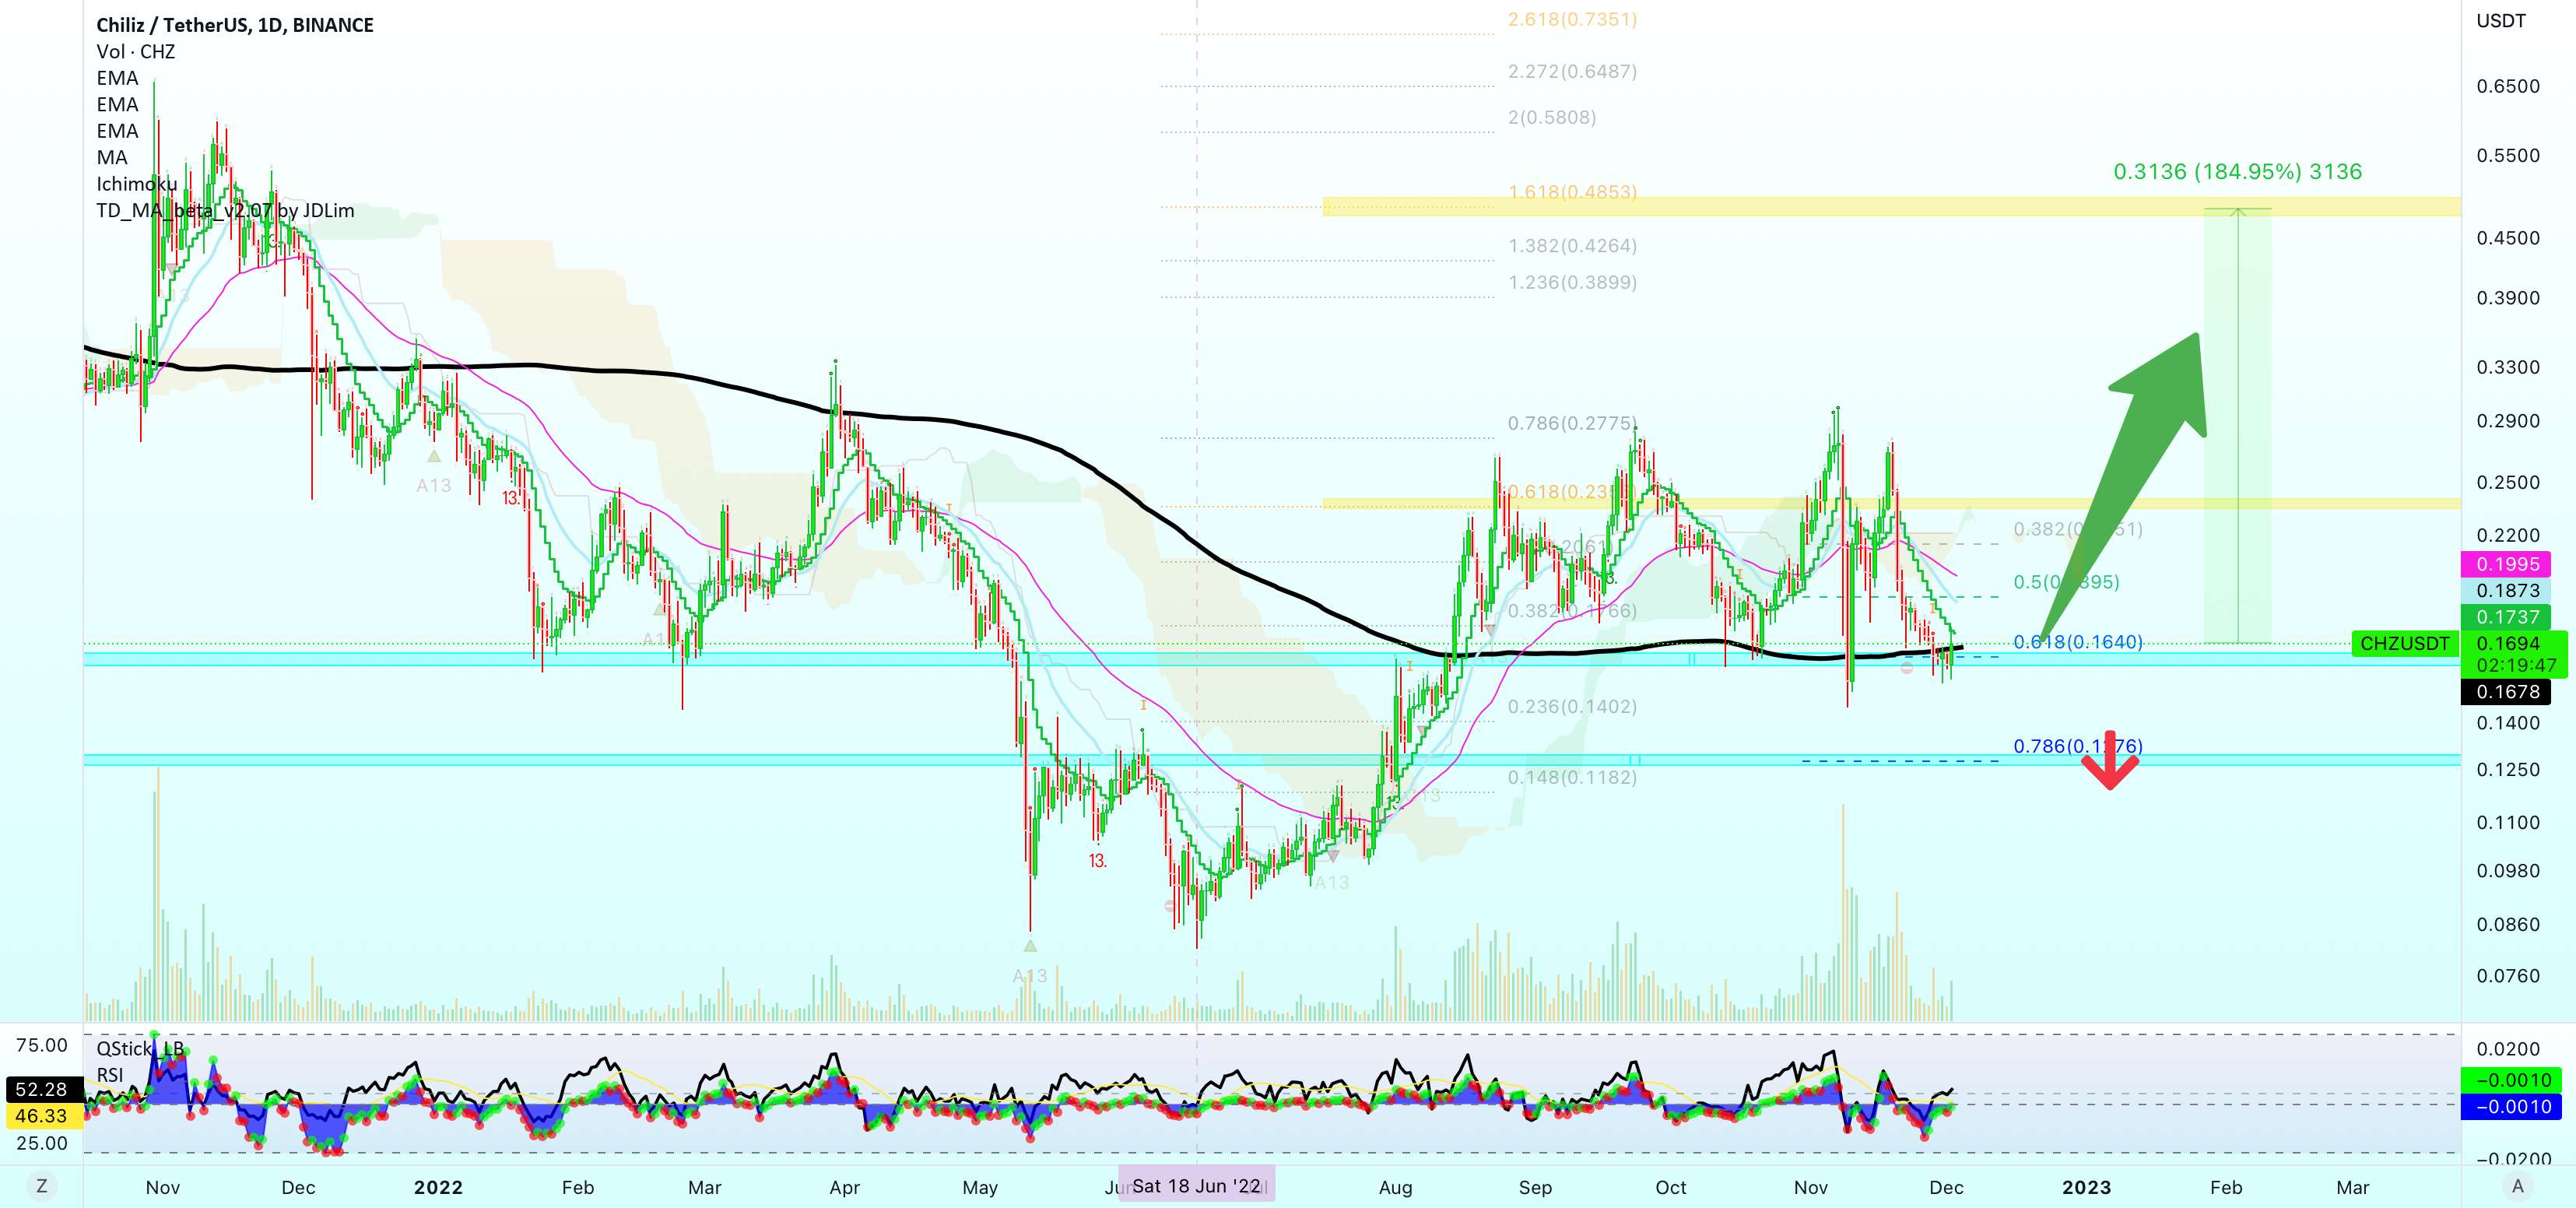Screen dimensions: 2576x1208
Task: Select the RSI indicator label
Action: (110, 1075)
